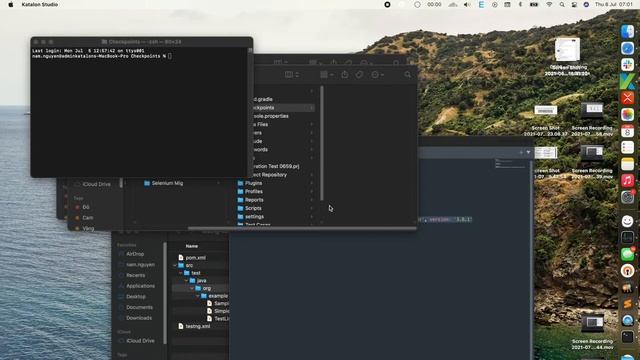Open AirDrop in Finder sidebar
The height and width of the screenshot is (360, 640).
[x=135, y=254]
